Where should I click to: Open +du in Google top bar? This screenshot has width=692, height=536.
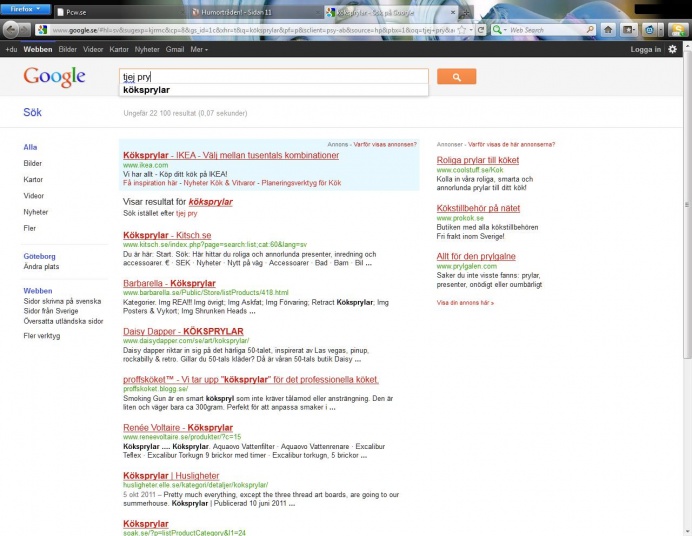click(11, 49)
